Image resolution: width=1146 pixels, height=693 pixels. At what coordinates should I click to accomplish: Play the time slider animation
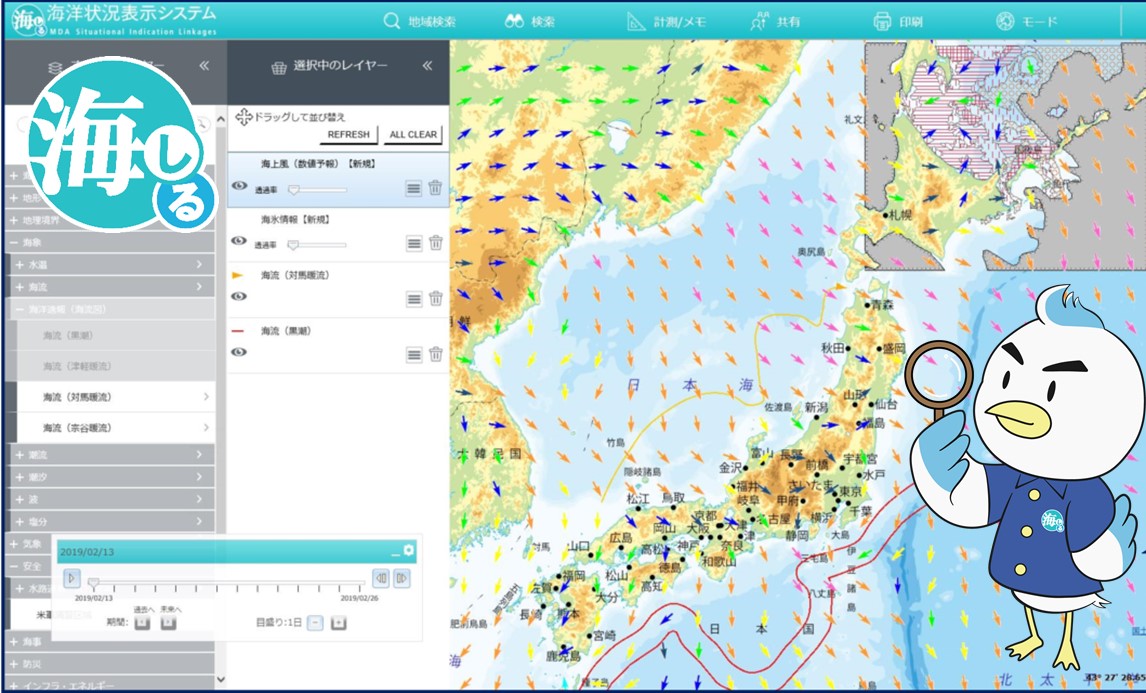pyautogui.click(x=71, y=579)
